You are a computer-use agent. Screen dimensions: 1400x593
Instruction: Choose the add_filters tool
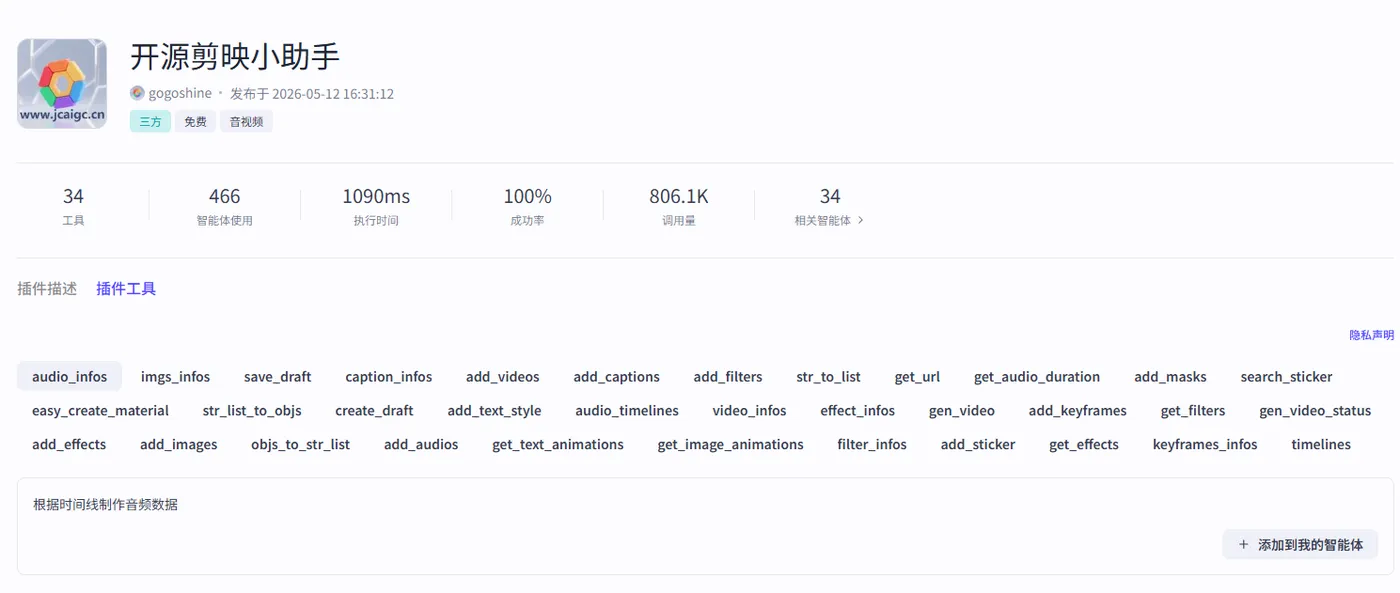pos(728,377)
